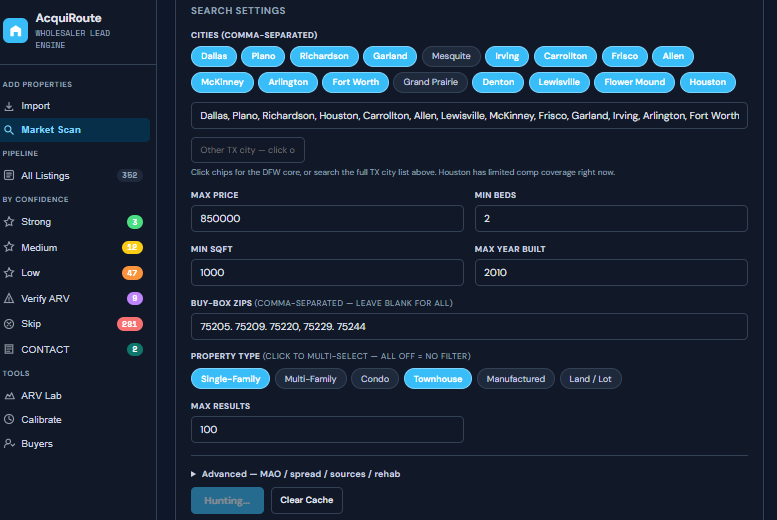Click the ARV Lab chart icon
Image resolution: width=777 pixels, height=520 pixels.
(x=9, y=396)
